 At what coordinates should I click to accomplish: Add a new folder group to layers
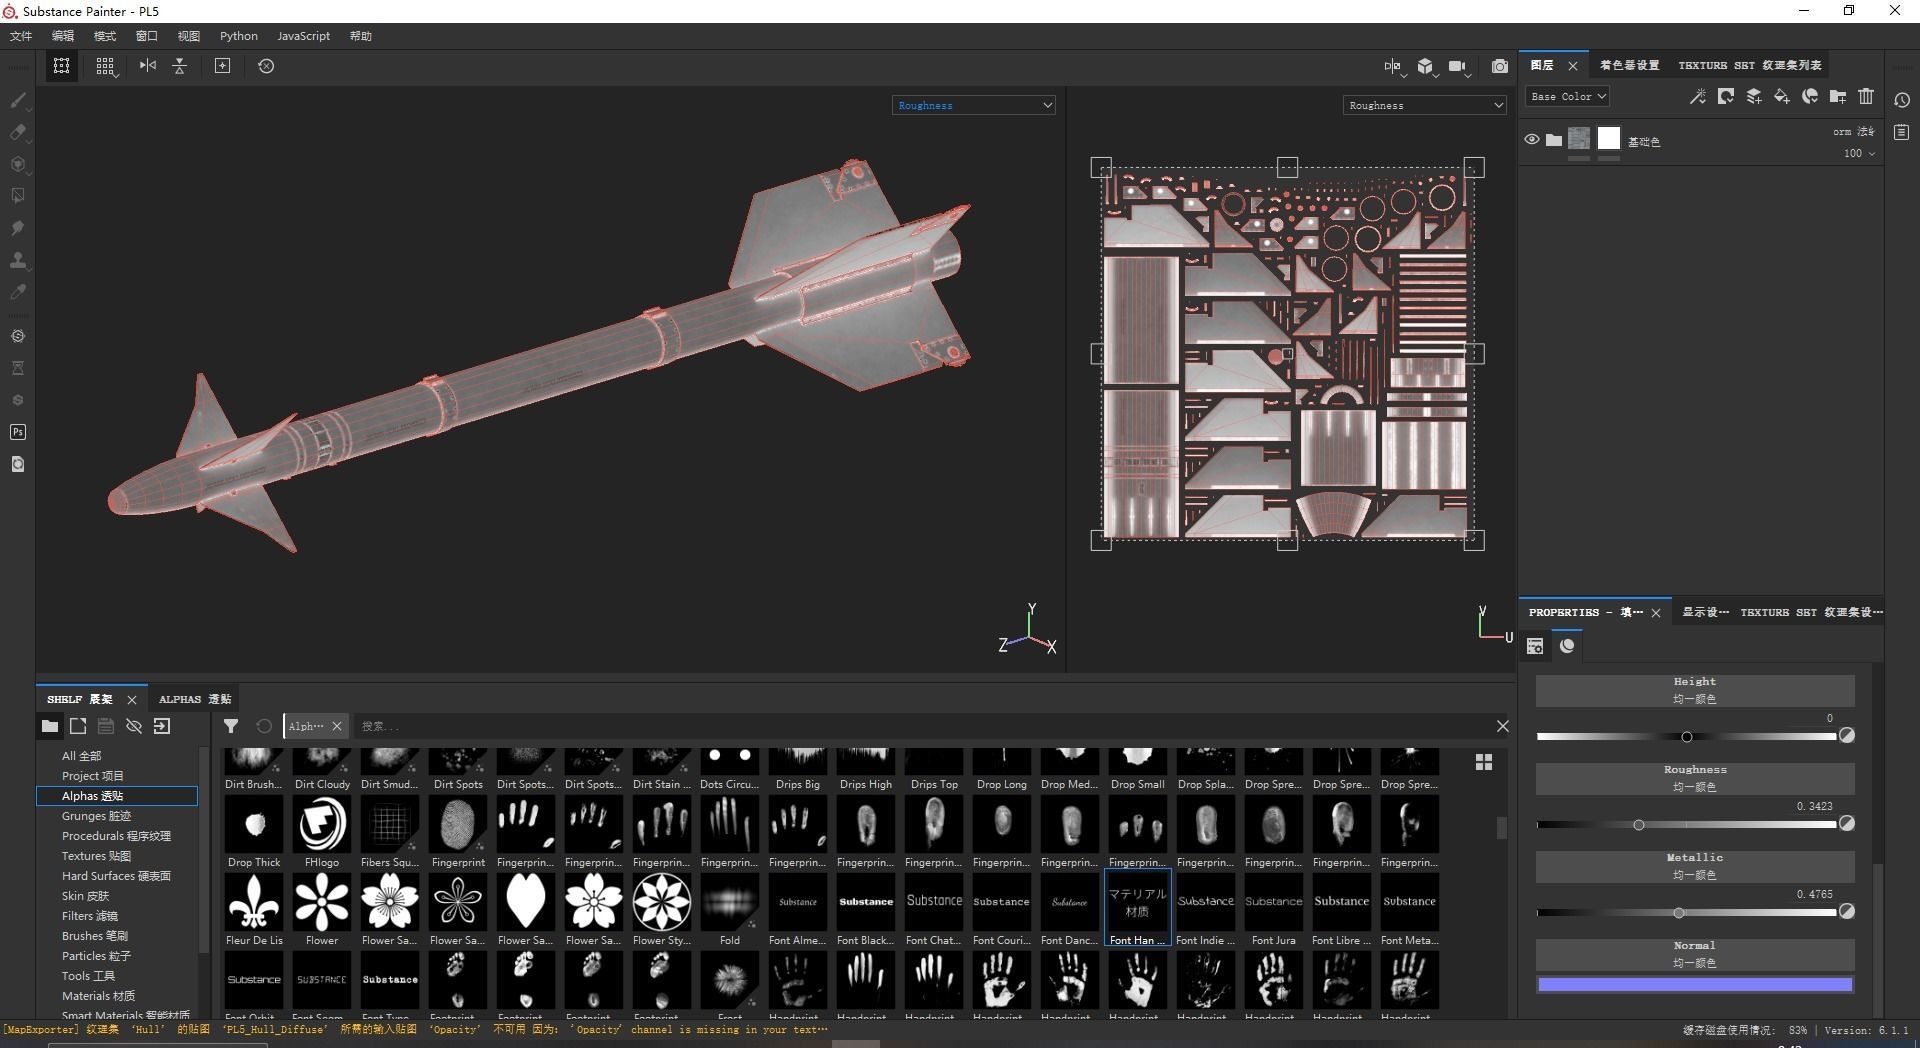1838,96
